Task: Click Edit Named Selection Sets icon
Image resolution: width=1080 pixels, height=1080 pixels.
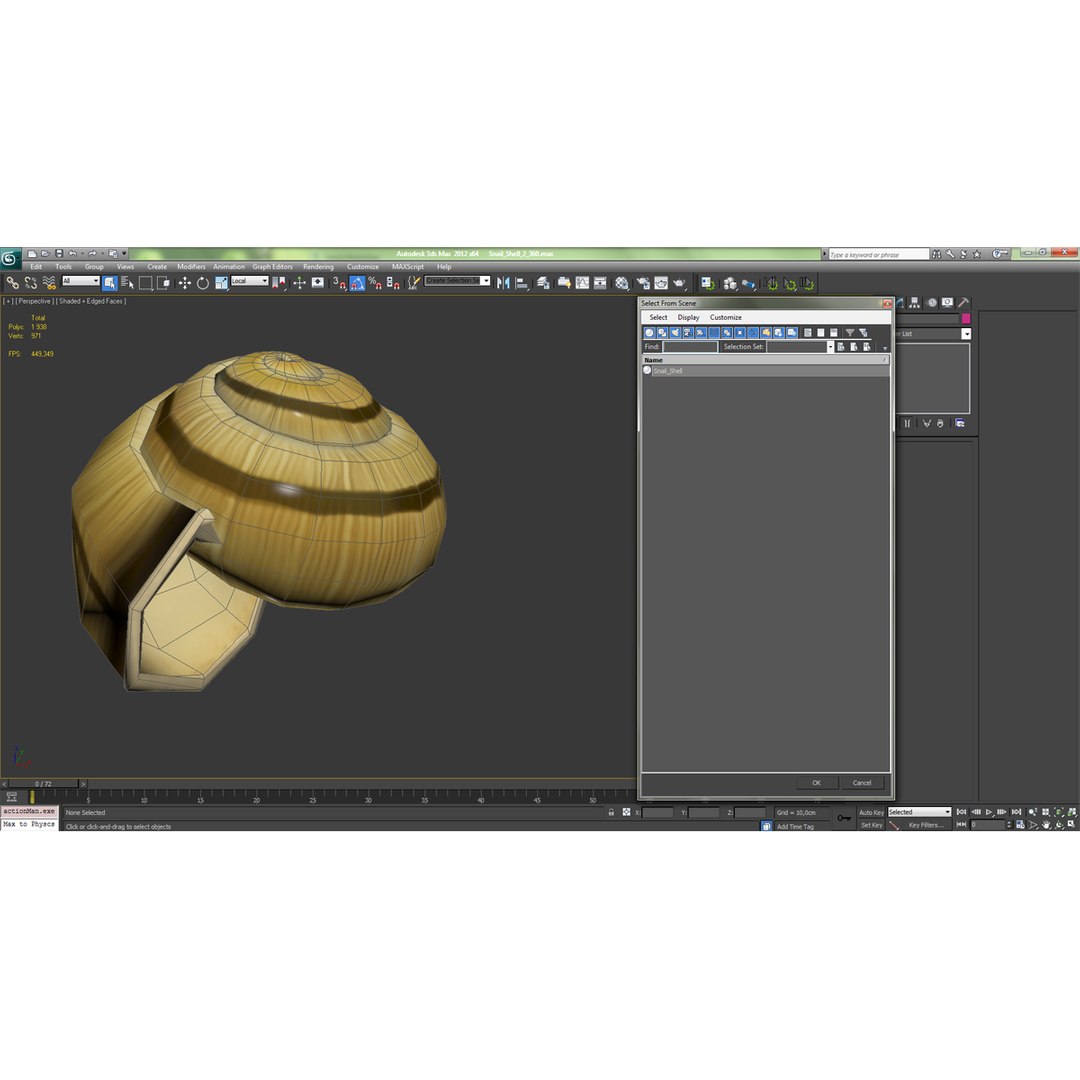Action: pyautogui.click(x=413, y=282)
